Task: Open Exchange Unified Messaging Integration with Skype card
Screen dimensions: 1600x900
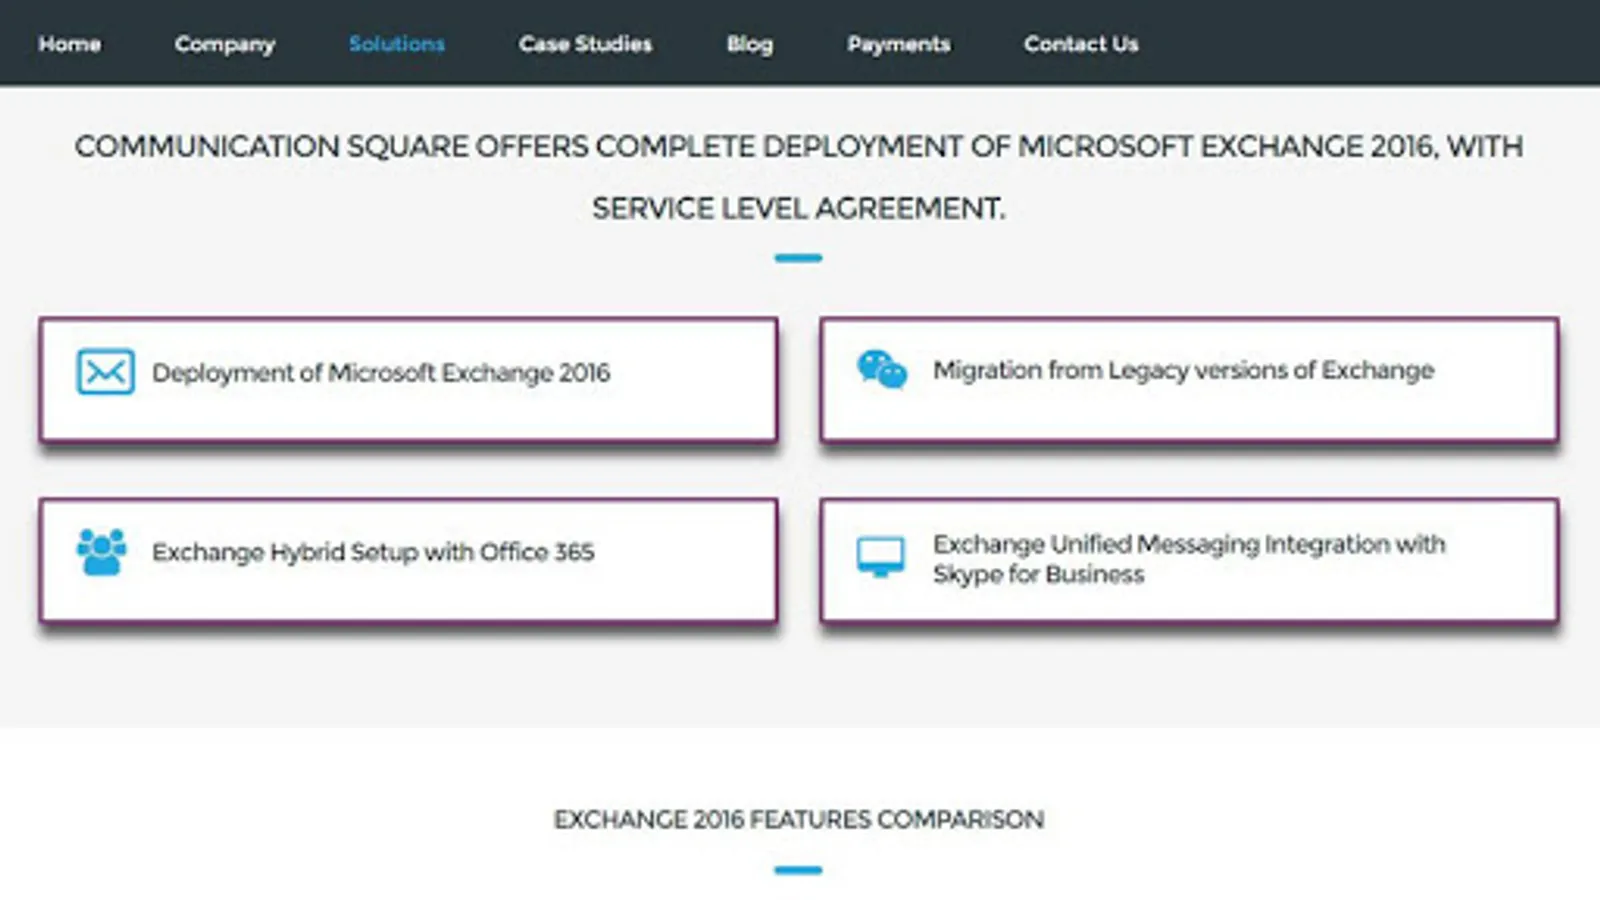Action: (x=1189, y=561)
